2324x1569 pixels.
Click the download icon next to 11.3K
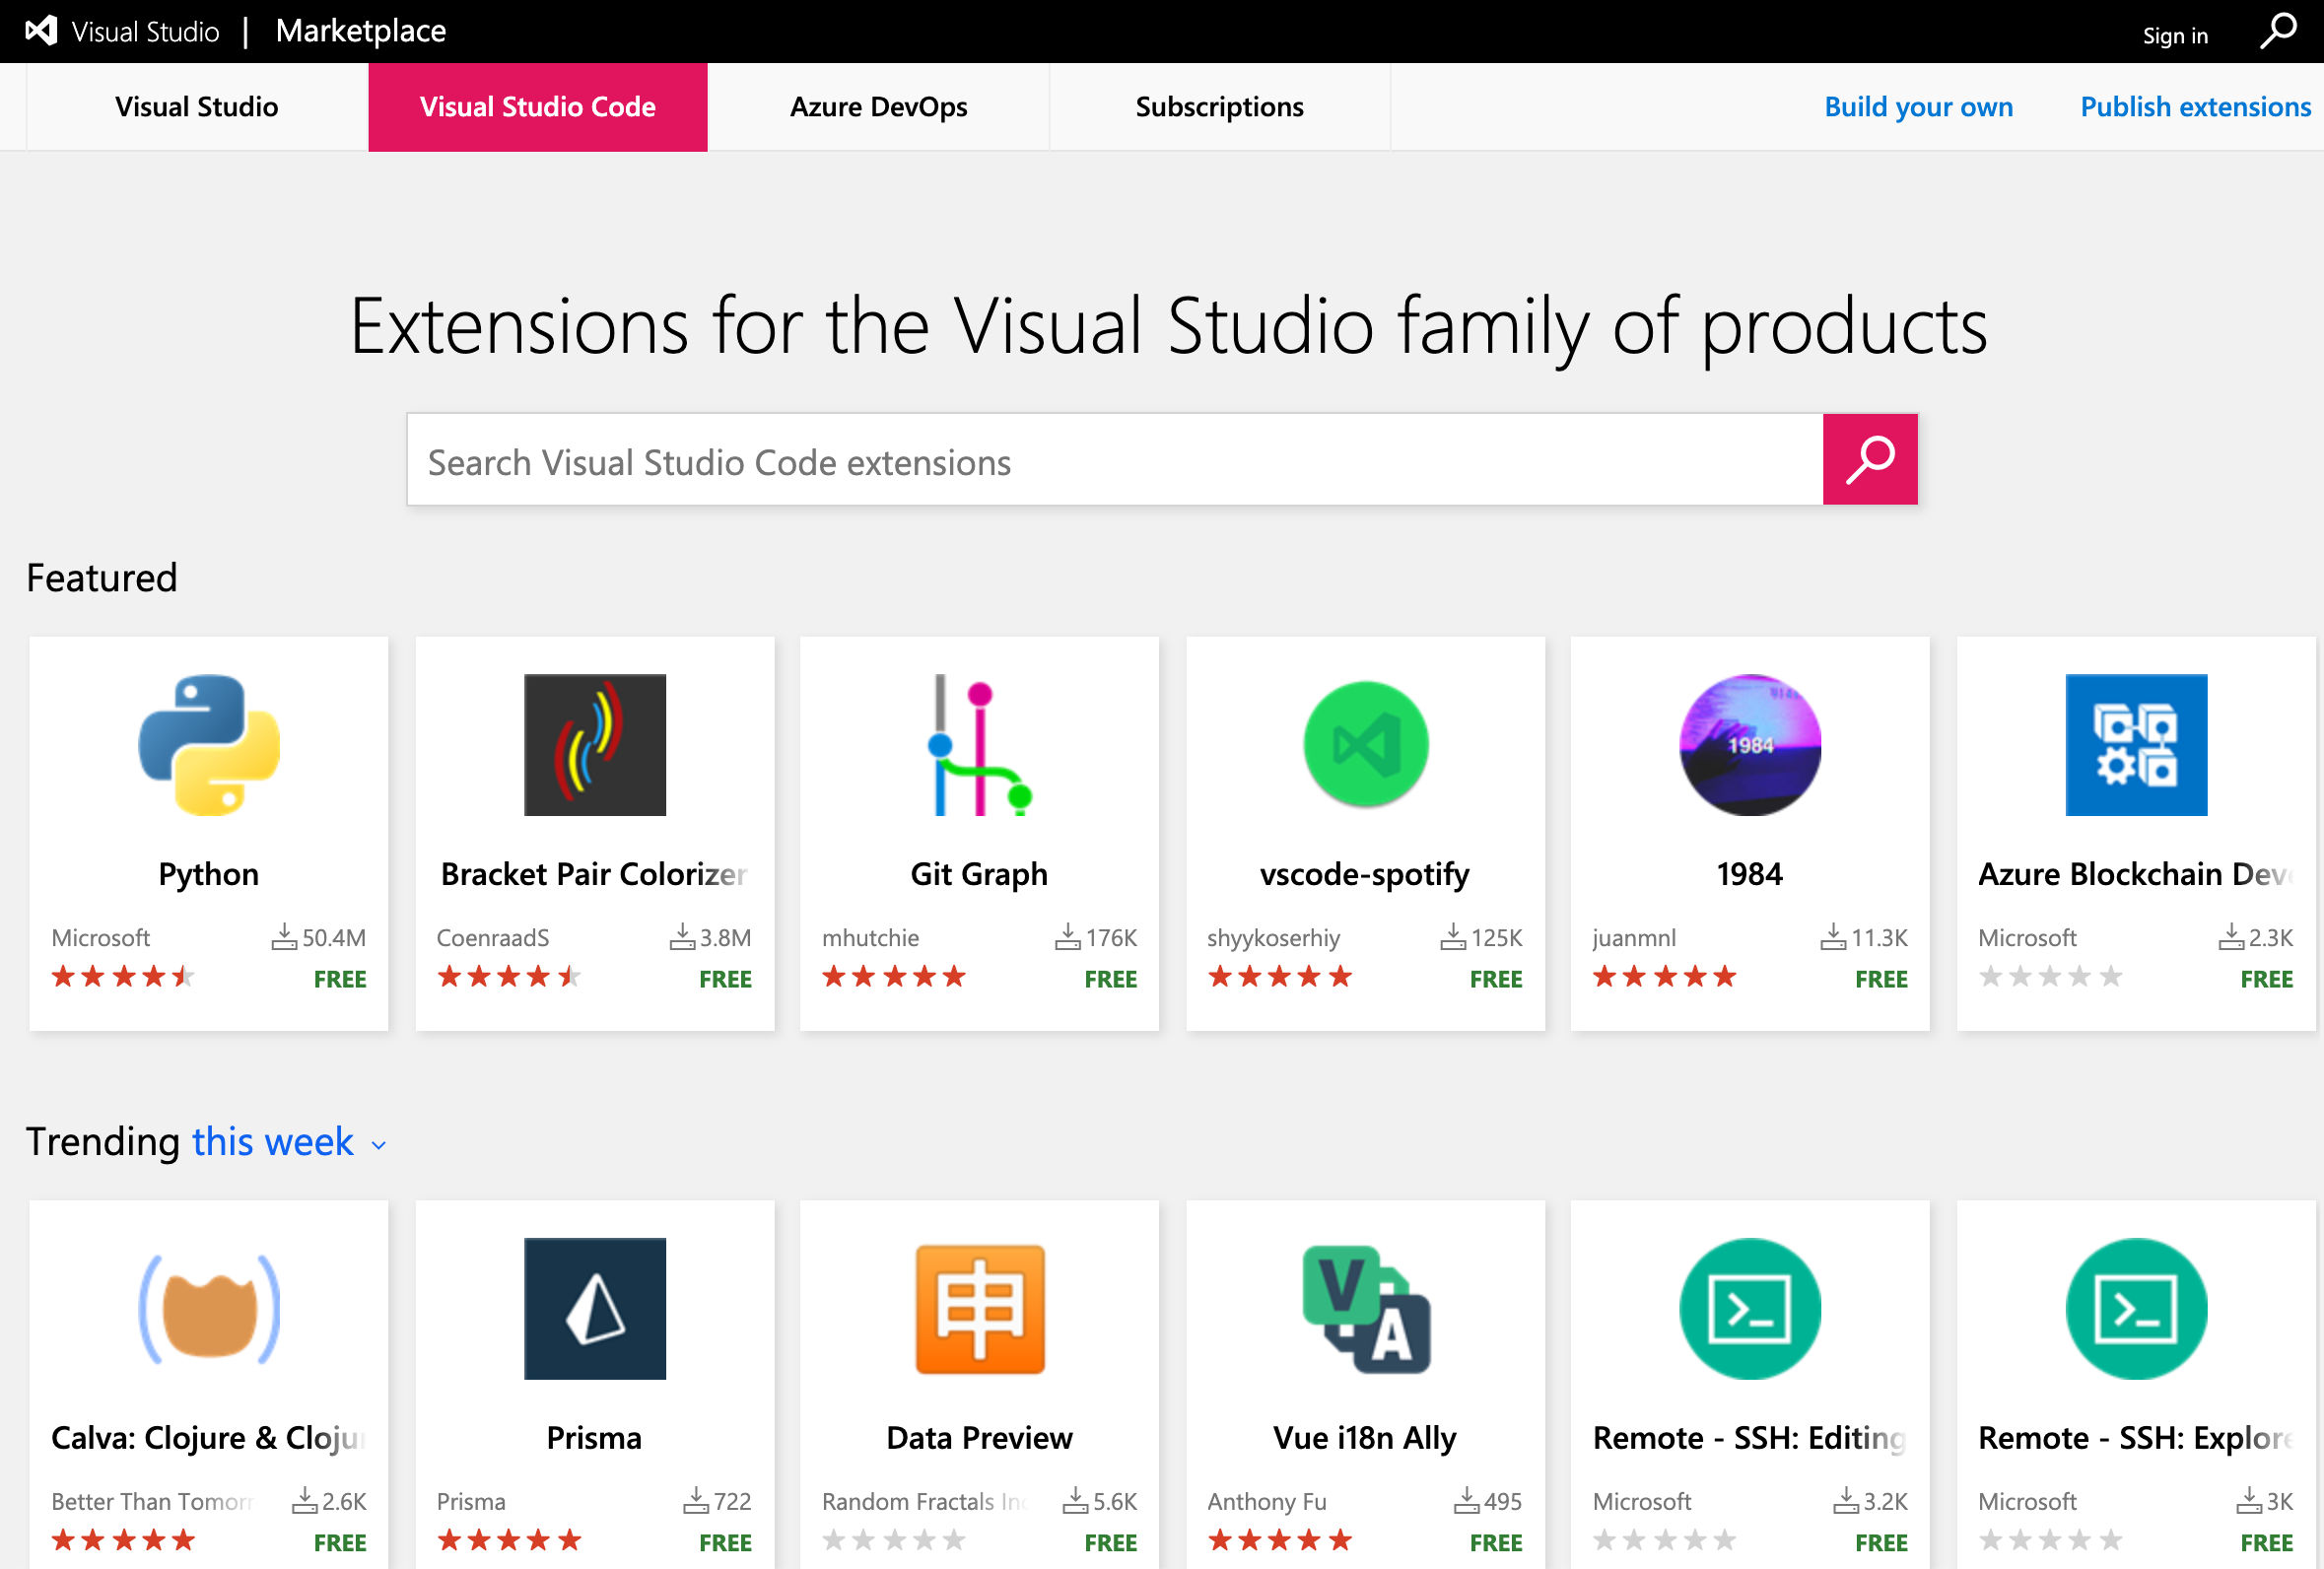[x=1833, y=937]
